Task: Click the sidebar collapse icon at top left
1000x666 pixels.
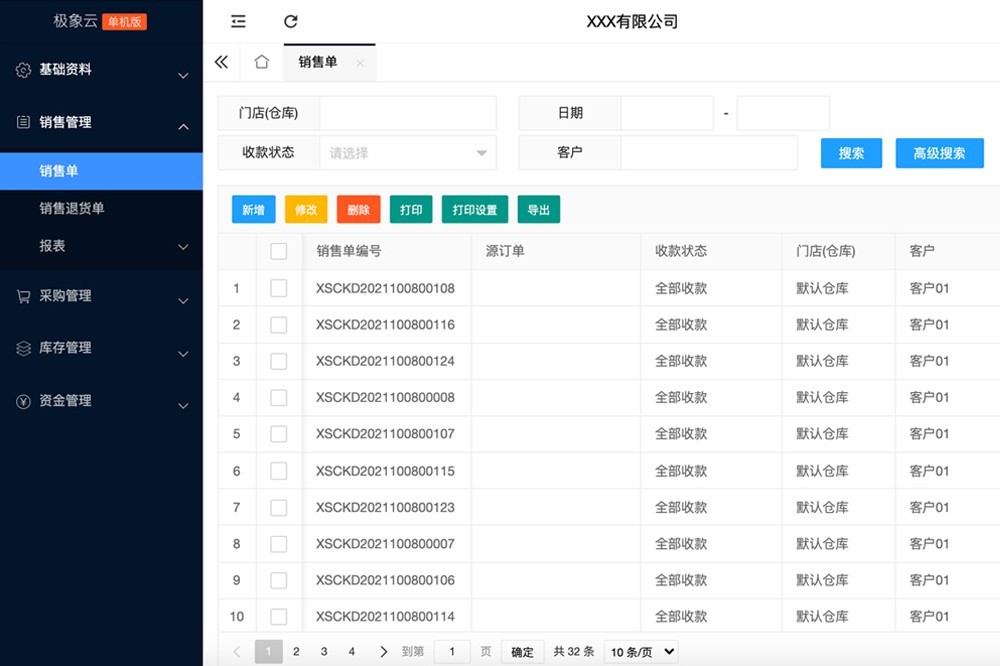Action: coord(236,21)
